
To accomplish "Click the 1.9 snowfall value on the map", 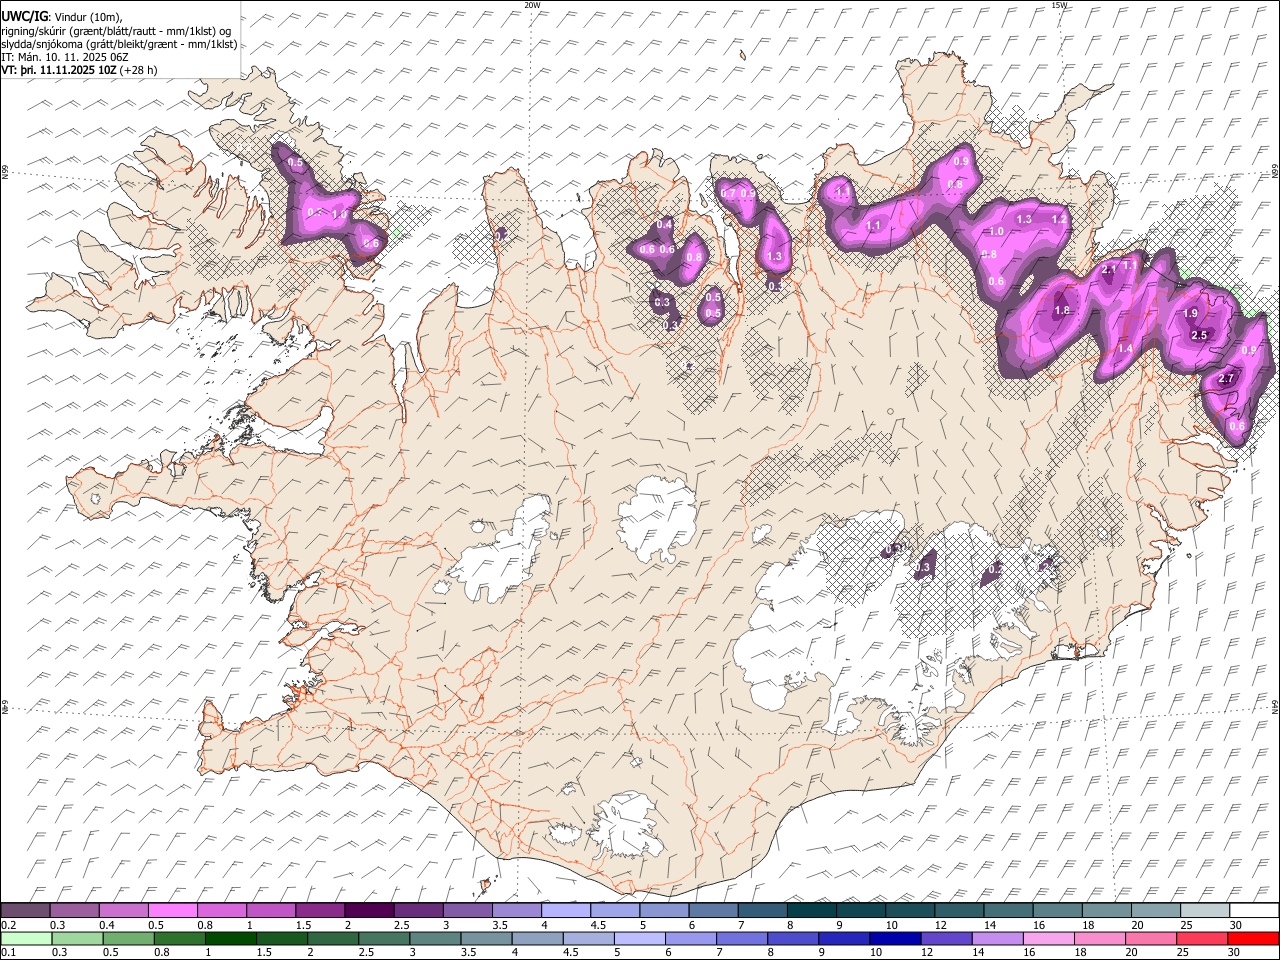I will tap(1190, 313).
